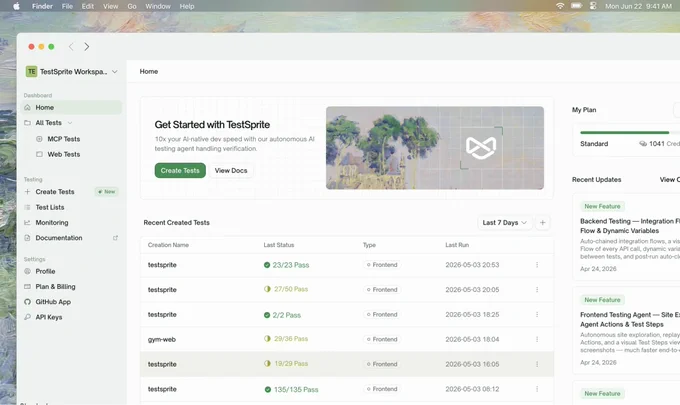This screenshot has height=405, width=680.
Task: Open Monitoring page
Action: coord(52,222)
